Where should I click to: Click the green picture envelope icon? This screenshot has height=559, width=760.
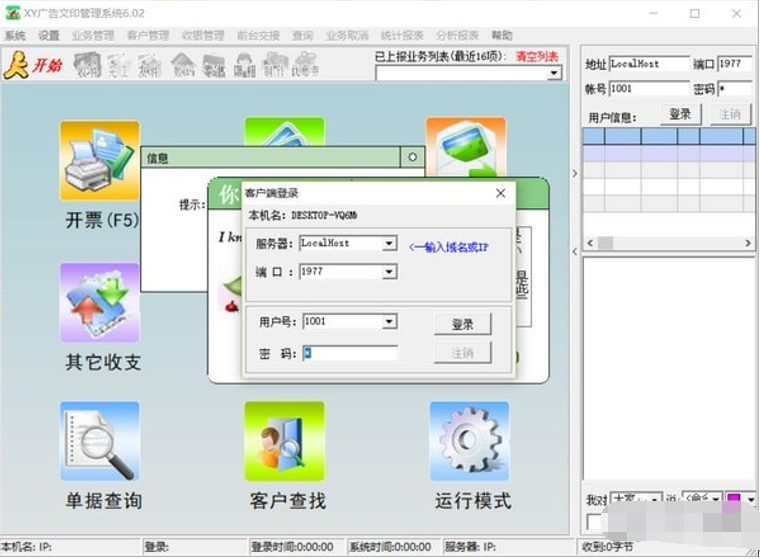[x=466, y=147]
